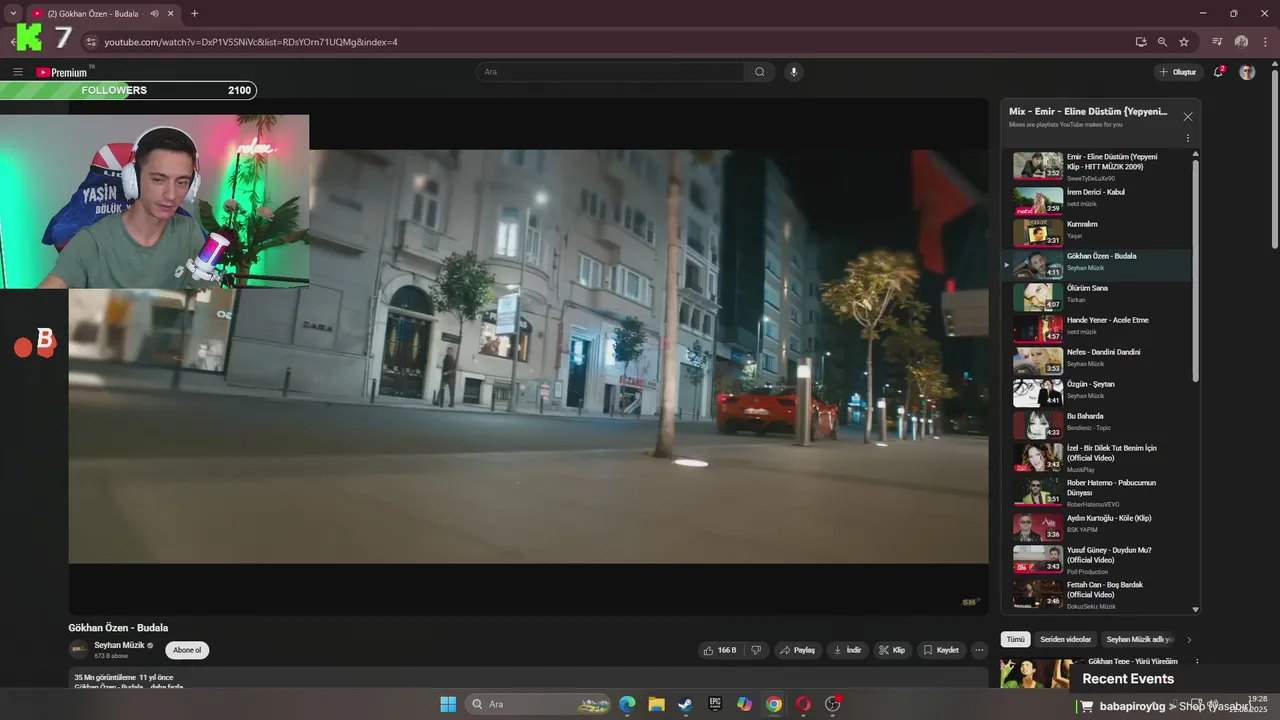Mute tab via speaker icon

[x=155, y=13]
